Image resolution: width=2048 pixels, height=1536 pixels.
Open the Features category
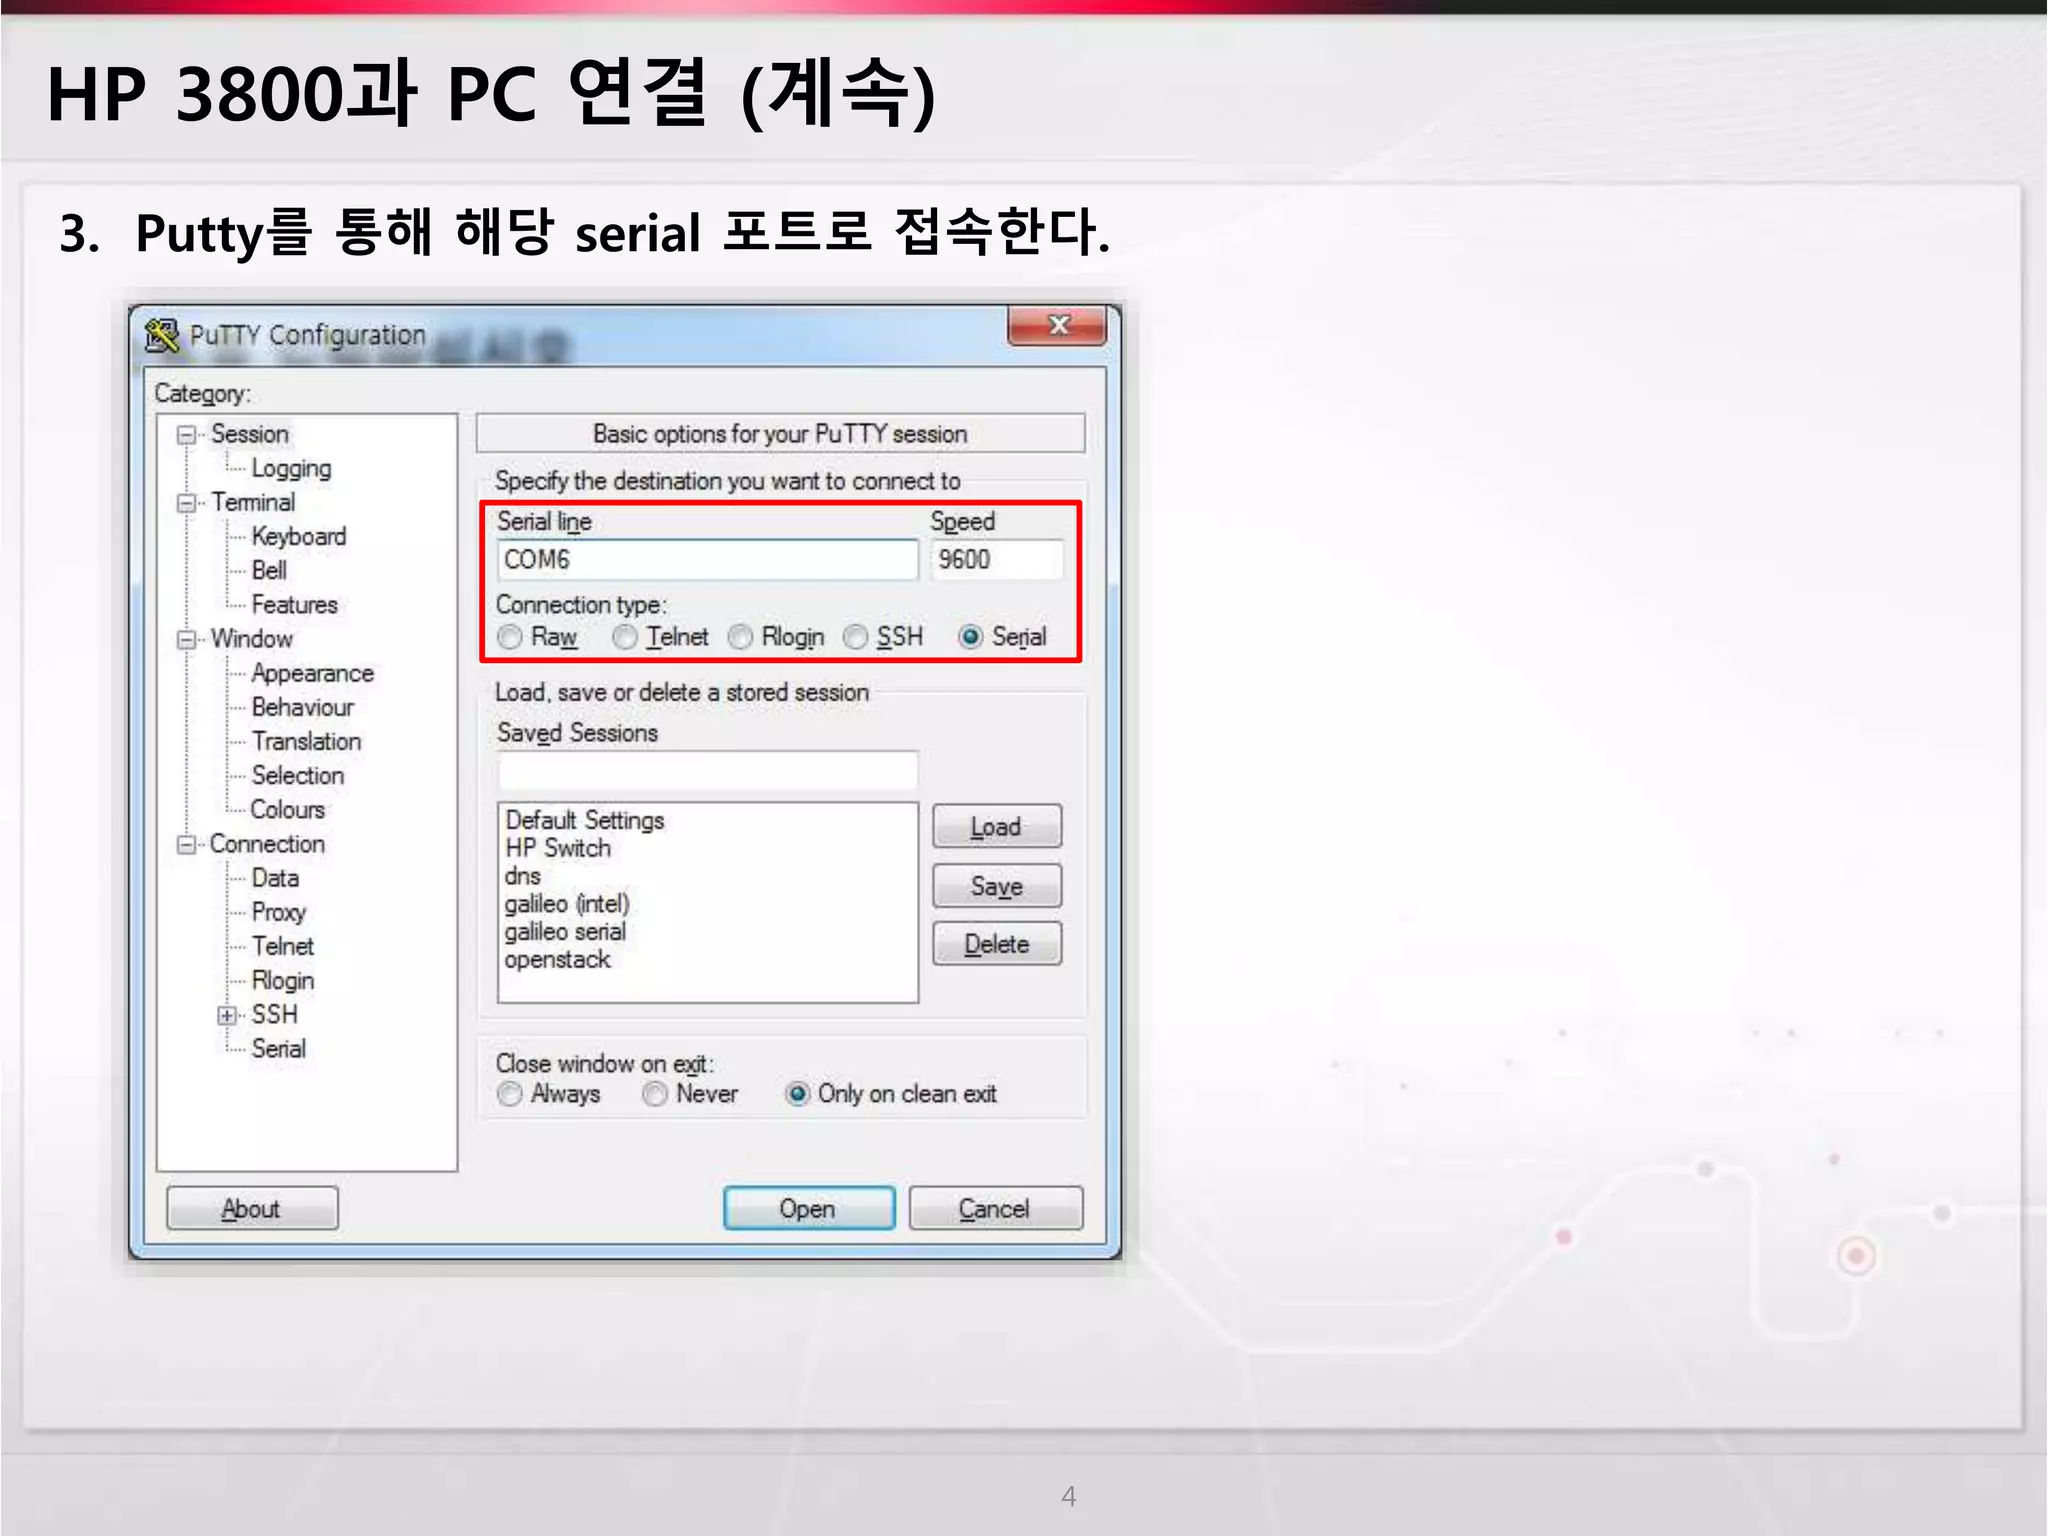[294, 605]
